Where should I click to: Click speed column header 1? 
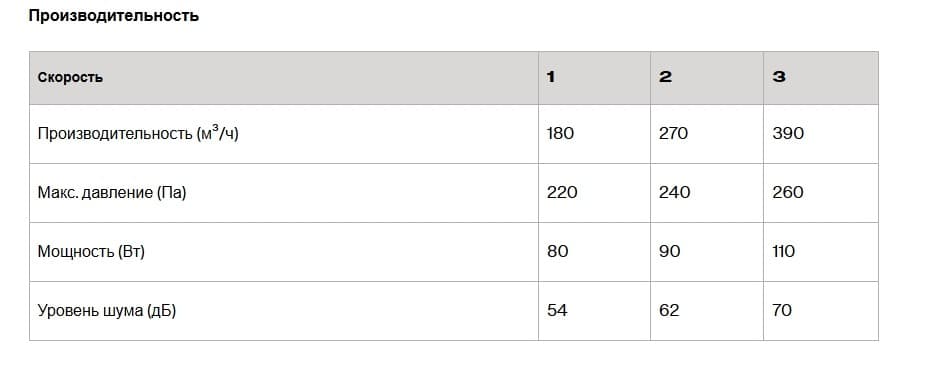(551, 78)
